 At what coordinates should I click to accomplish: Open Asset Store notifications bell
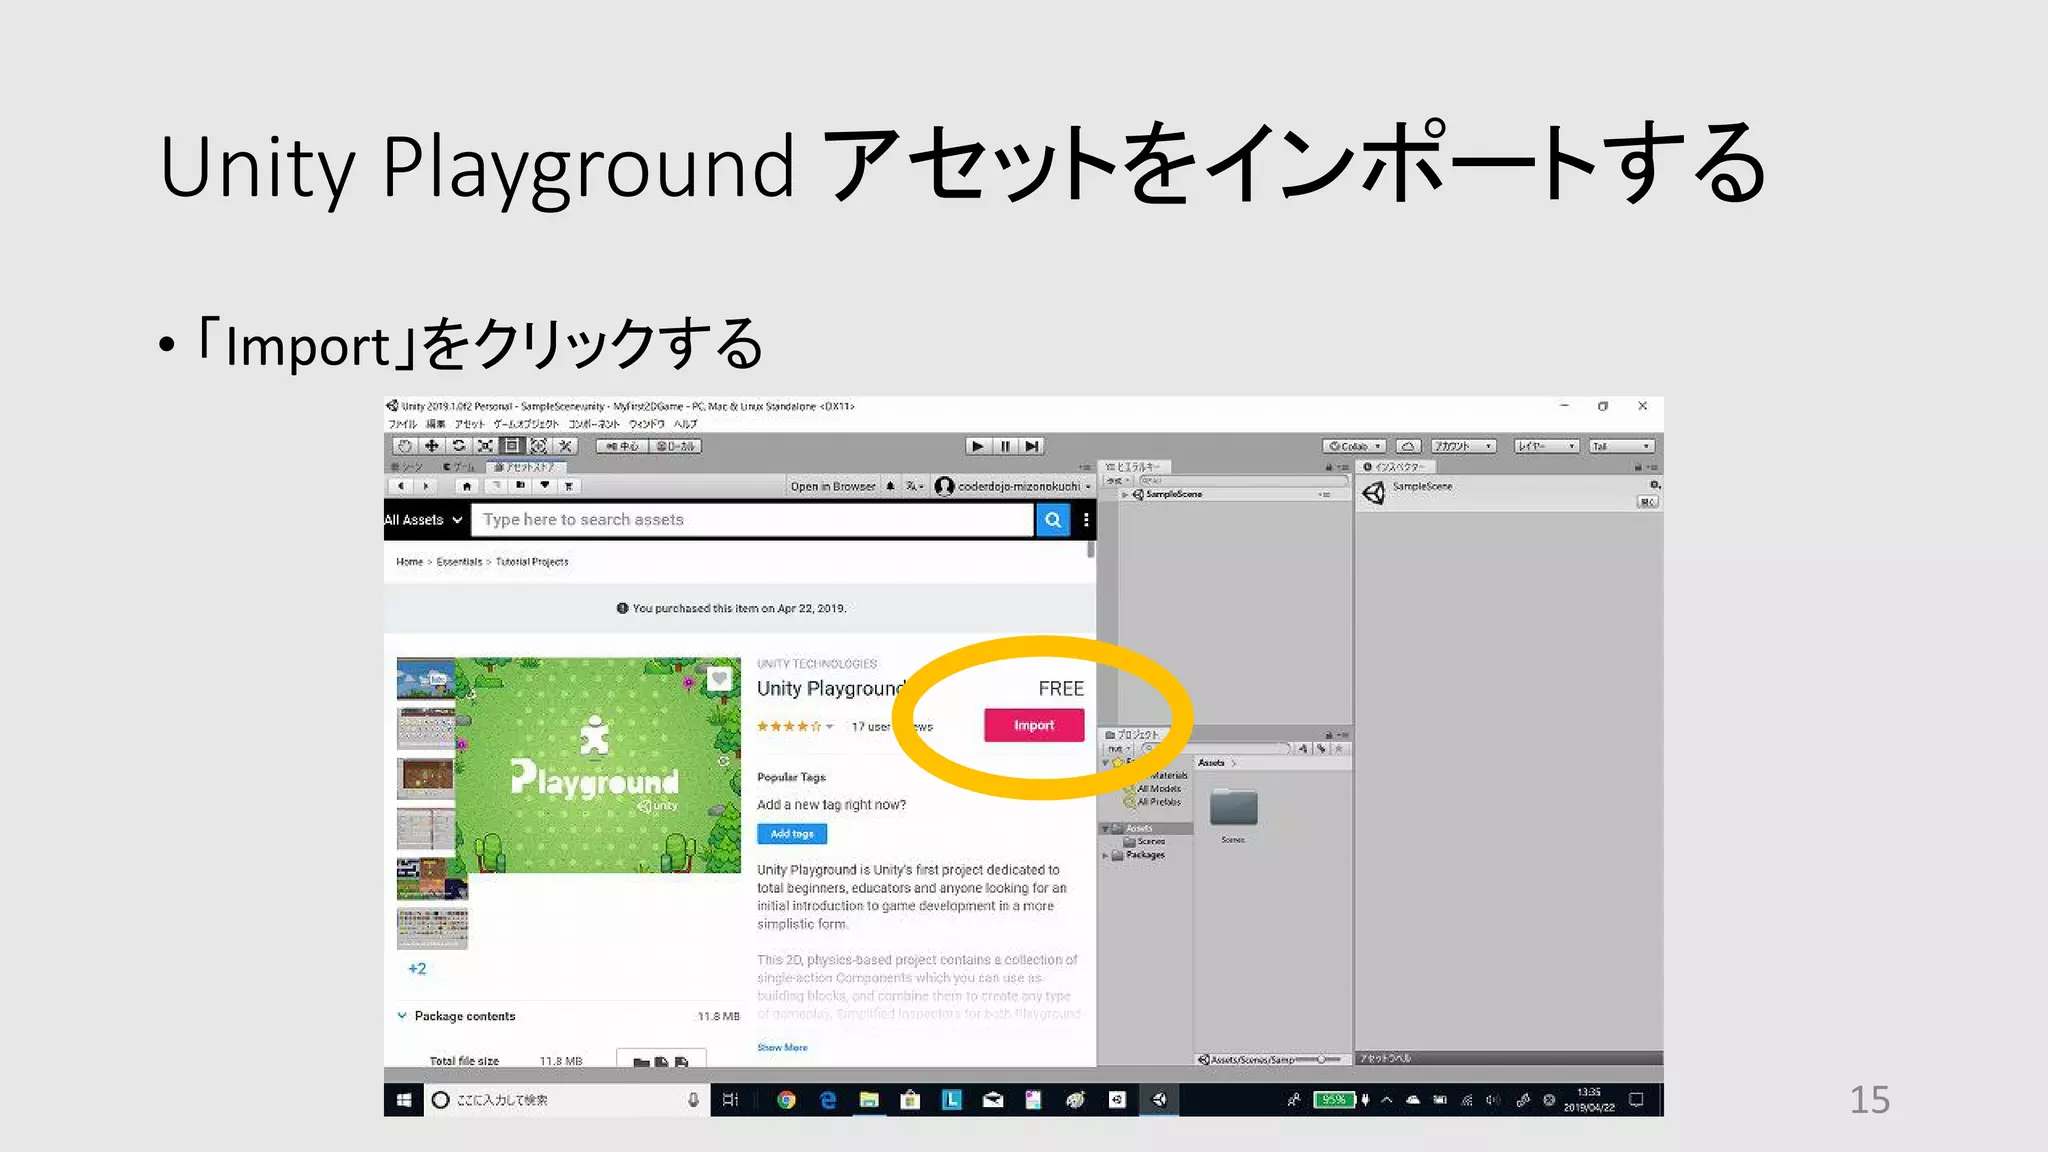(890, 486)
